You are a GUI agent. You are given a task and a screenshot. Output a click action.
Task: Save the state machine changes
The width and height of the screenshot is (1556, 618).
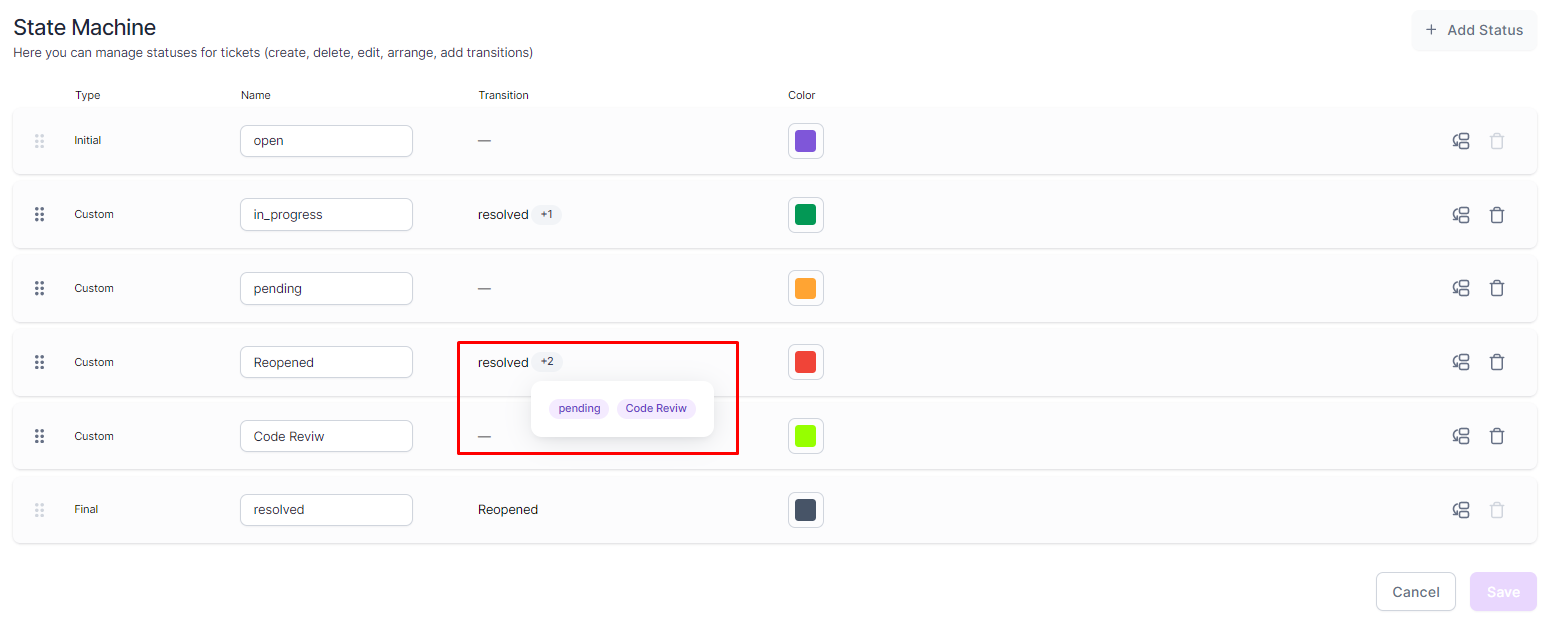[1502, 592]
